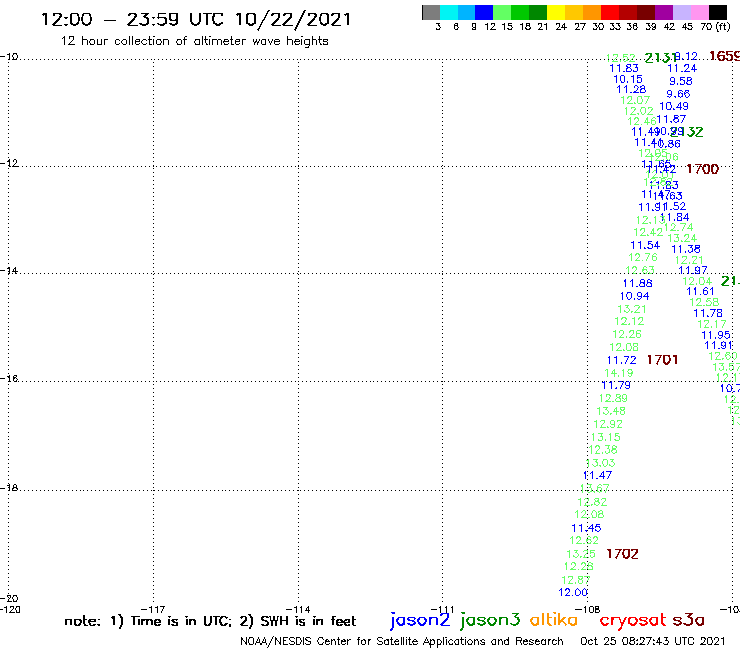Select the pink legend color swatch
The width and height of the screenshot is (740, 650).
pos(699,12)
